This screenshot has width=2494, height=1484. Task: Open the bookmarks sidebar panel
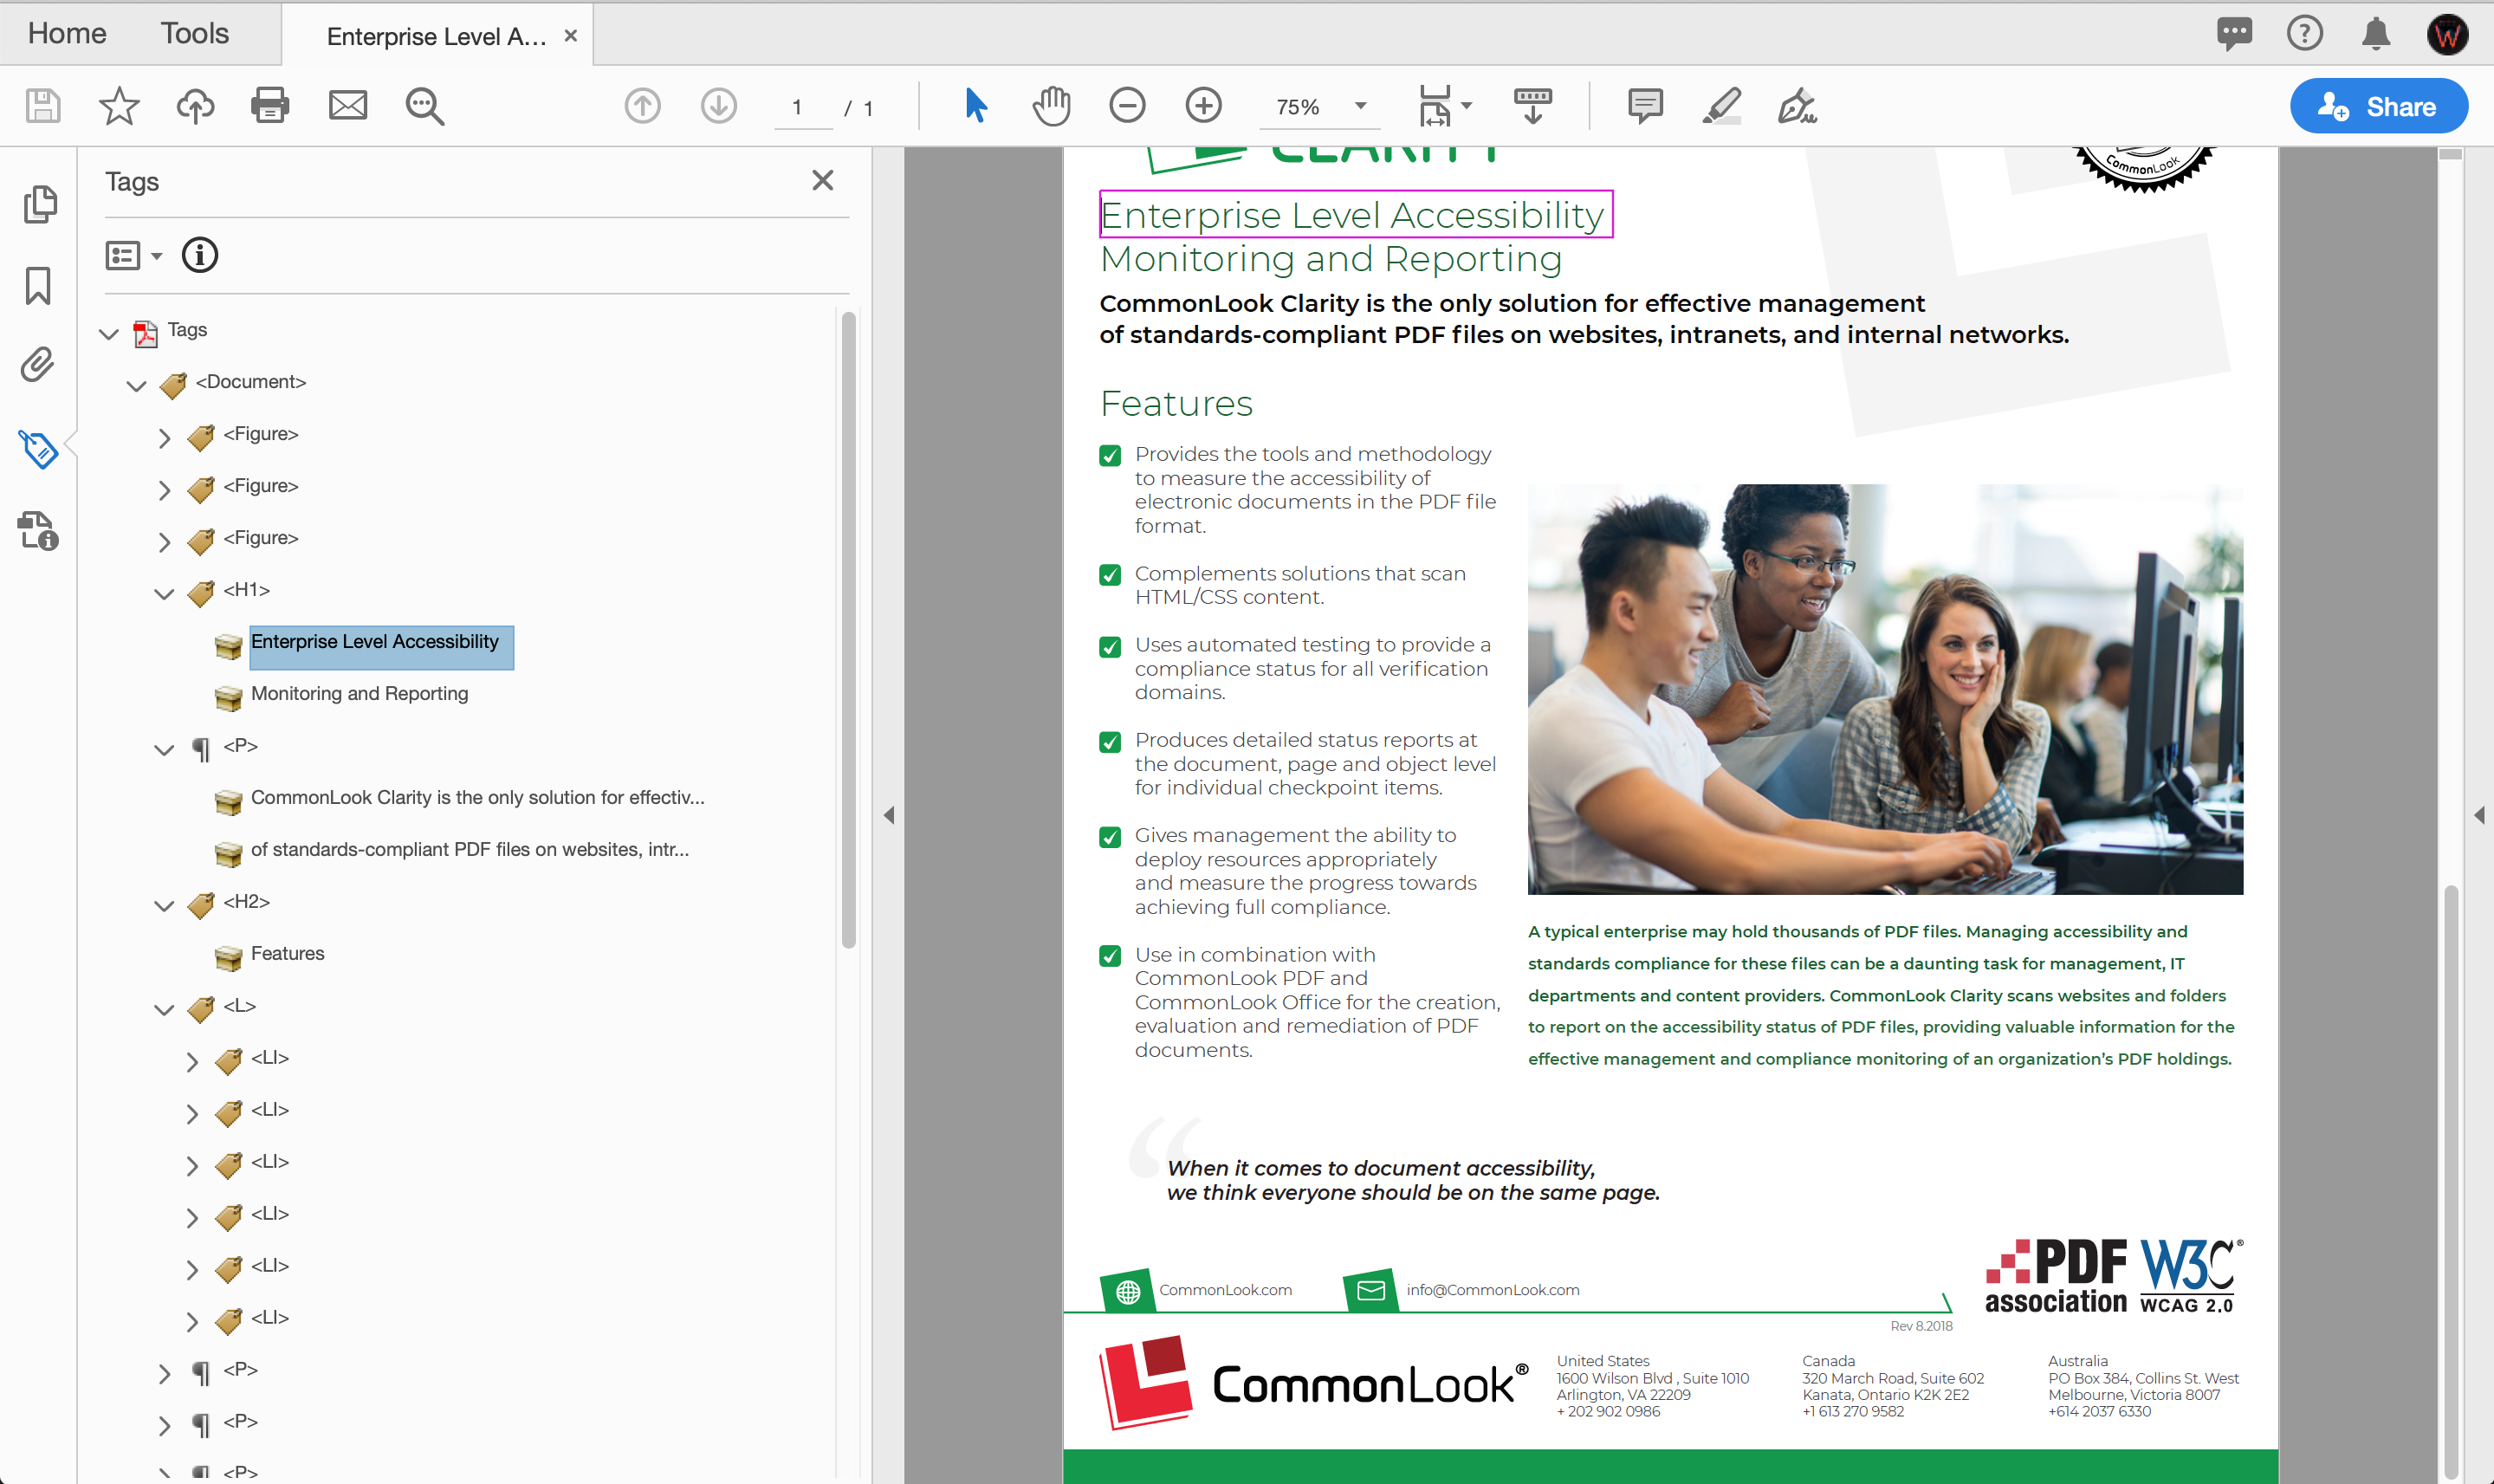38,285
